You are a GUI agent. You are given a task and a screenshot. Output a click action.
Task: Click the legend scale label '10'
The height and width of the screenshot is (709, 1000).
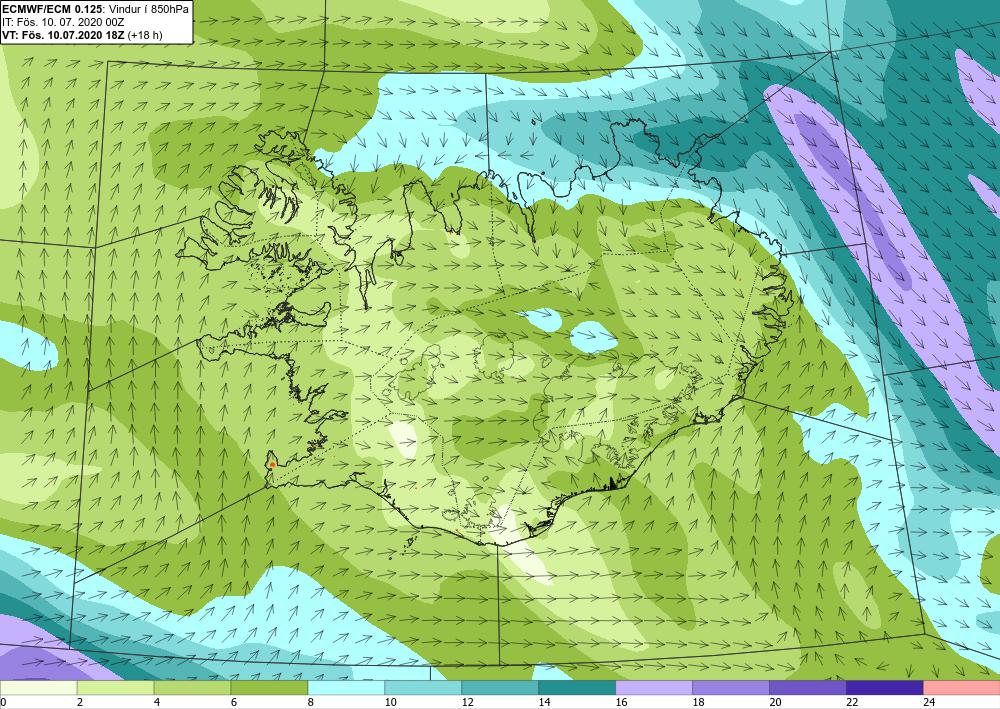[x=390, y=702]
